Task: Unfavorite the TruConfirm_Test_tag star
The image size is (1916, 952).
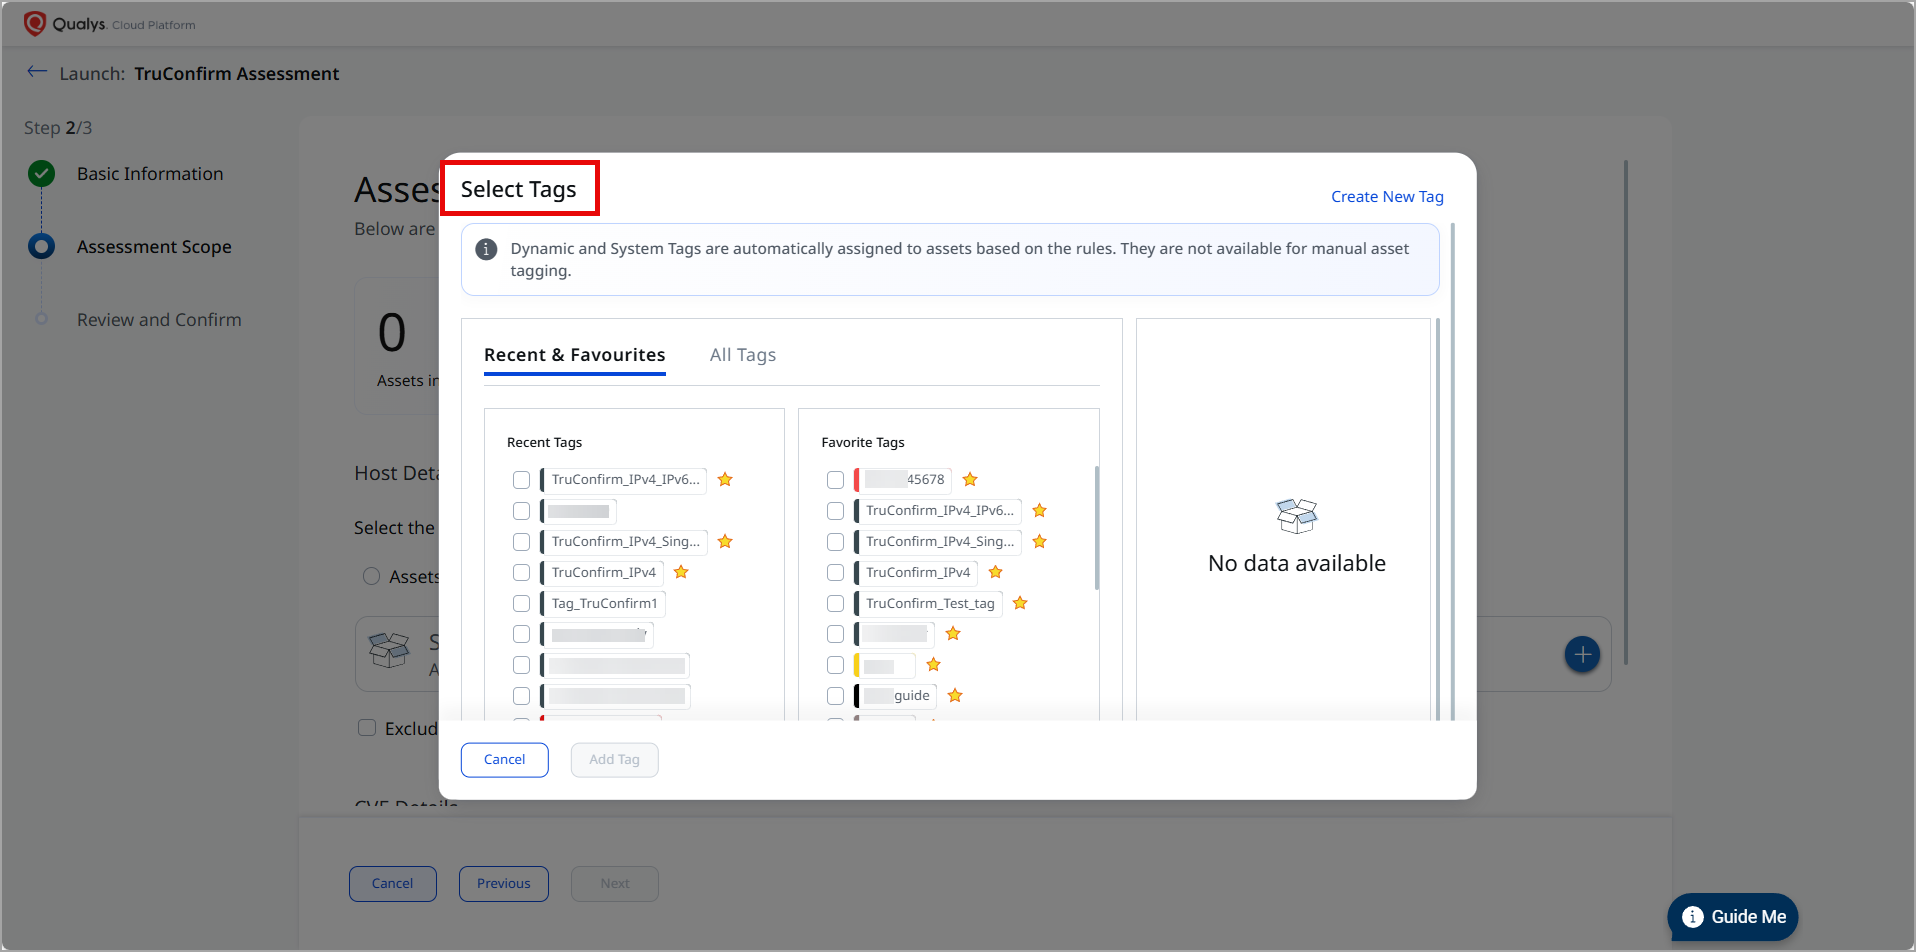Action: click(x=1020, y=603)
